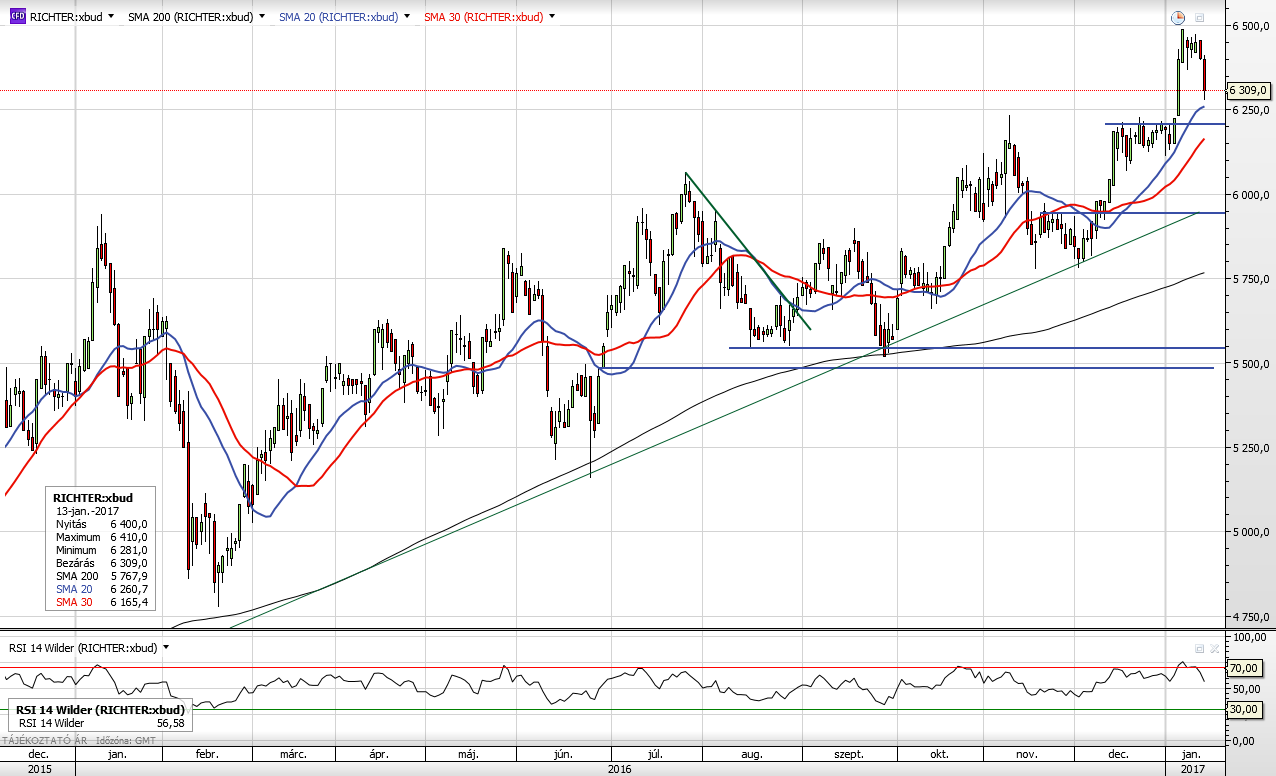Click the RSI 50,00 axis label
Screen dimensions: 1276x776
pos(1248,688)
